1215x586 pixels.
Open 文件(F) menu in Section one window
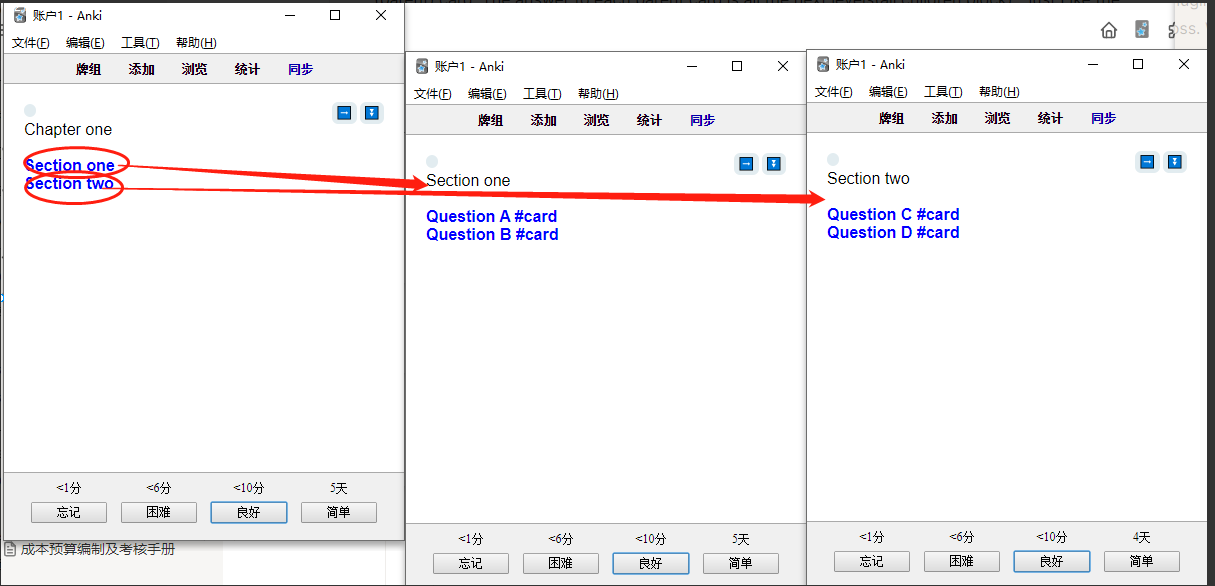(x=433, y=94)
